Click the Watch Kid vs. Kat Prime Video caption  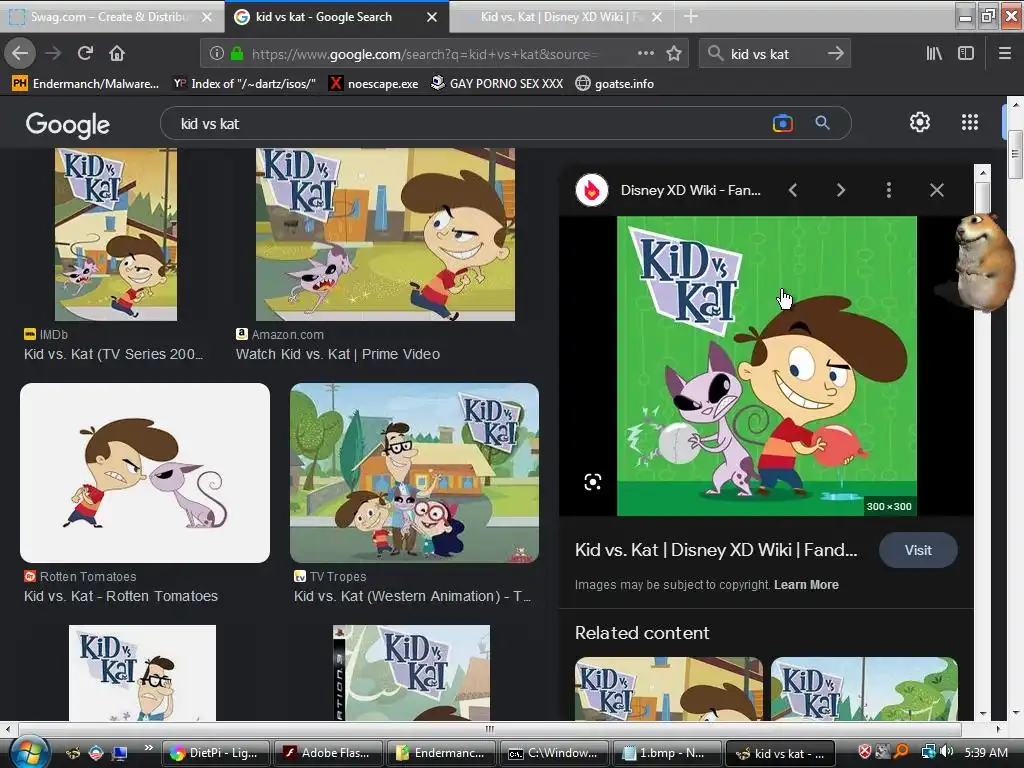coord(338,354)
